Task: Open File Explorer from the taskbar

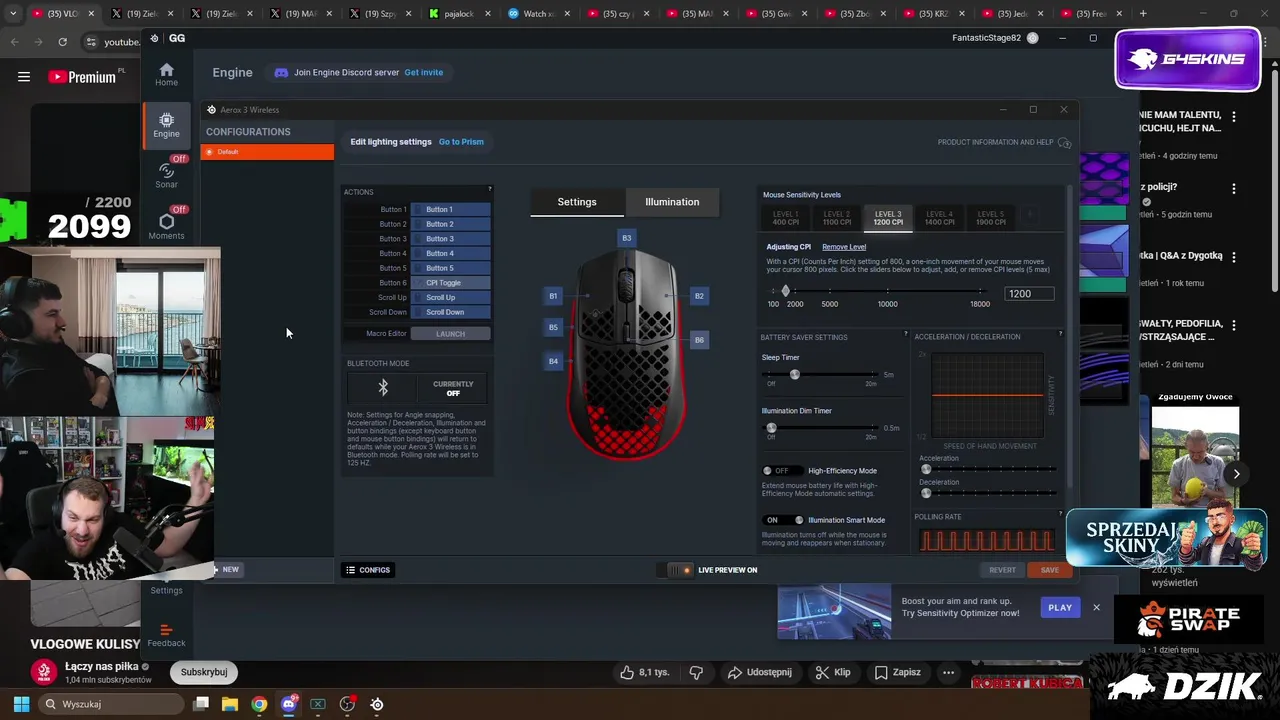Action: click(x=229, y=704)
